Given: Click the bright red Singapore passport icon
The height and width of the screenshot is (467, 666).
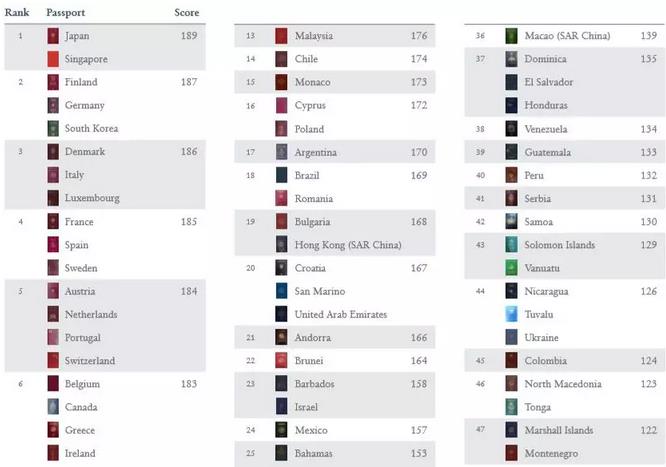Looking at the screenshot, I should point(53,59).
